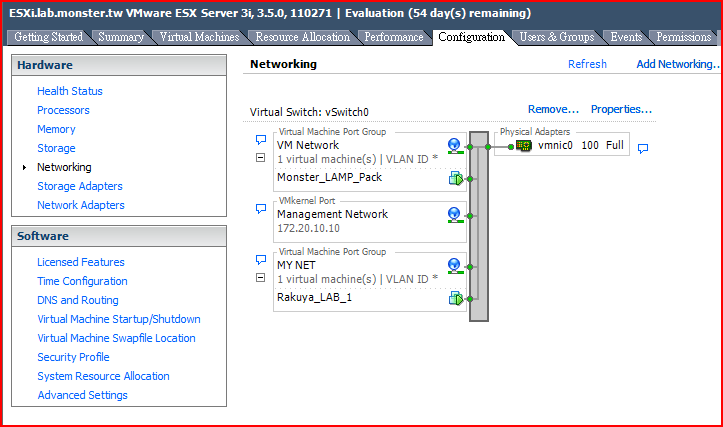Click the vmnic0 physical adapter card icon
Viewport: 723px width, 427px height.
point(524,146)
